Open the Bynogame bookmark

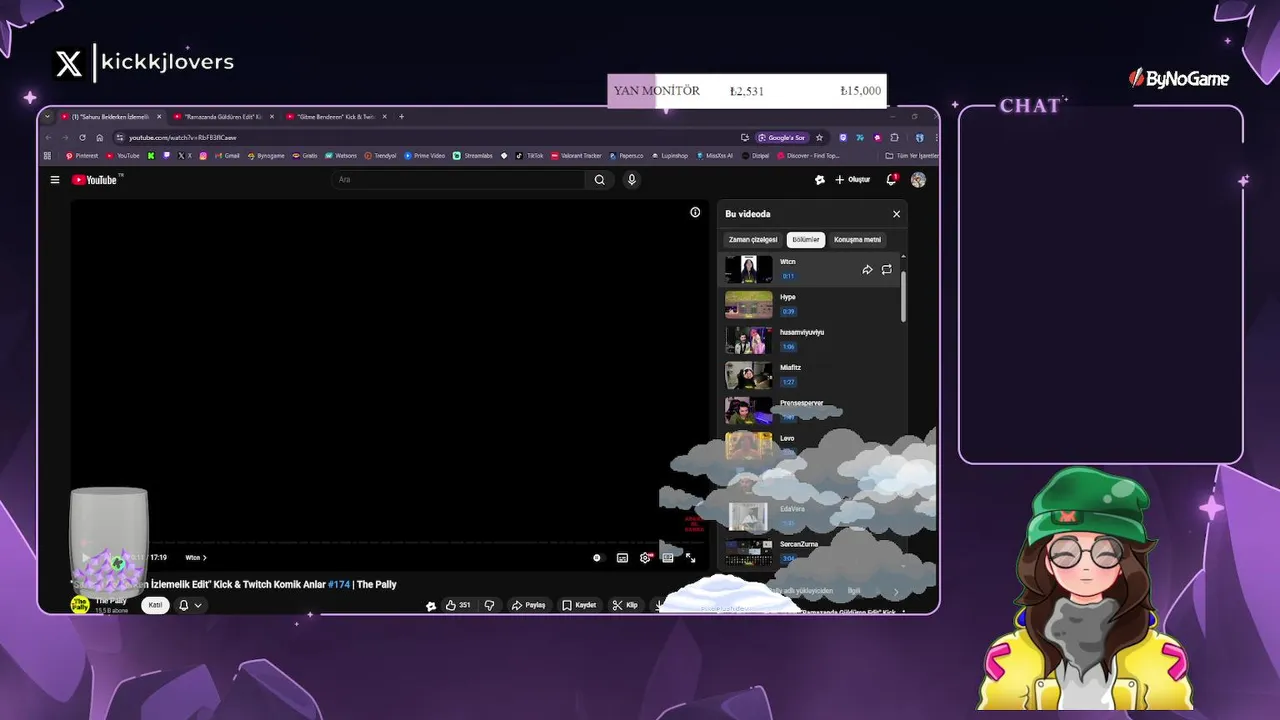point(265,156)
